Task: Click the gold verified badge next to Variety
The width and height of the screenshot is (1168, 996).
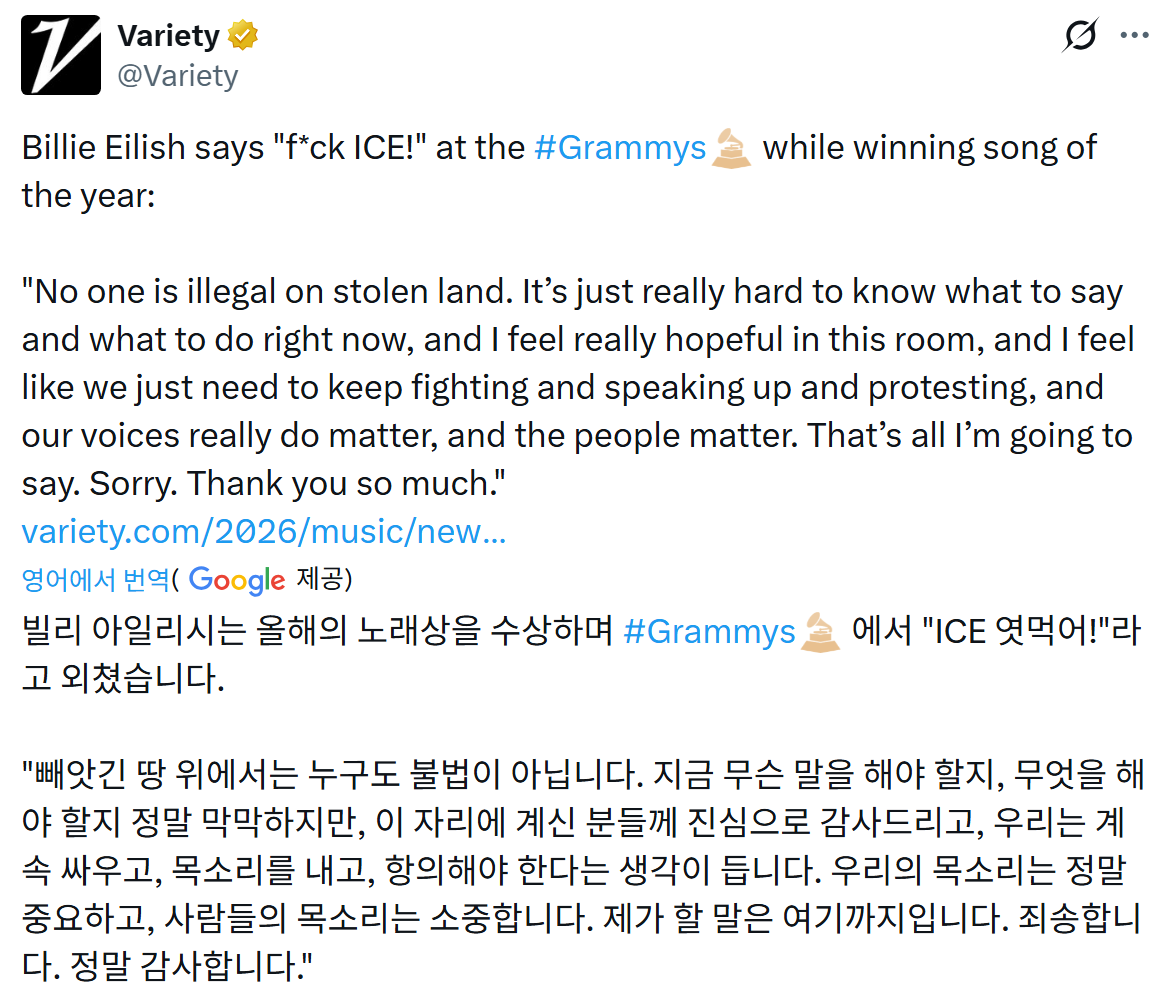Action: pyautogui.click(x=243, y=36)
